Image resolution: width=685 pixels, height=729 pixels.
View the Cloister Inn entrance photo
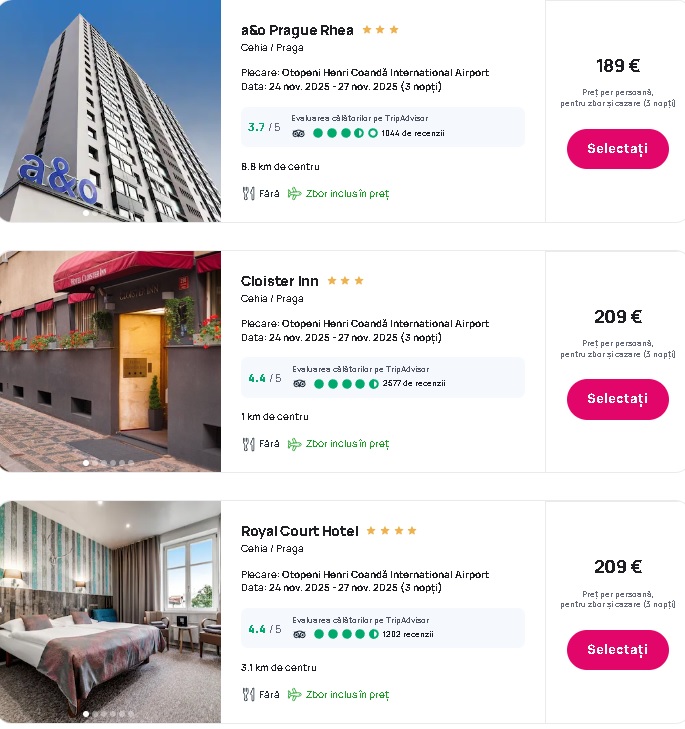pyautogui.click(x=110, y=360)
